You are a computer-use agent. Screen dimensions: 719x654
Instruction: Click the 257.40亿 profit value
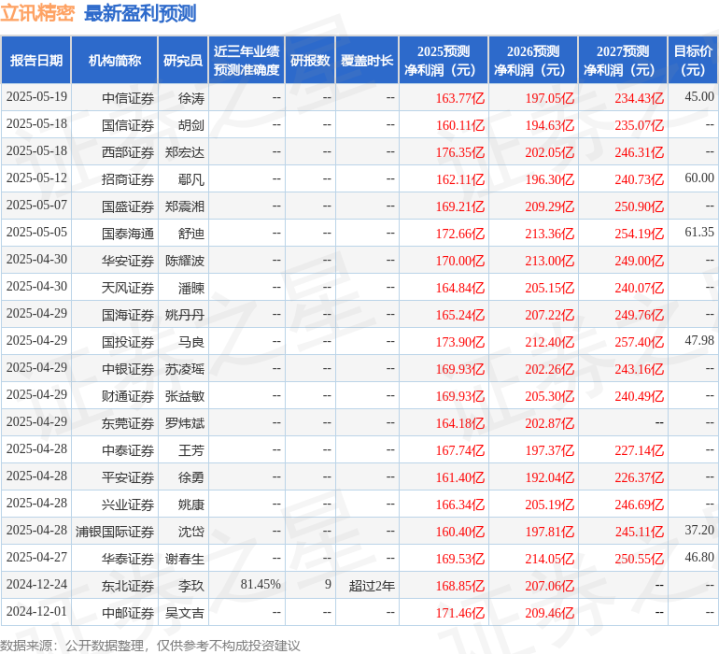tap(639, 342)
